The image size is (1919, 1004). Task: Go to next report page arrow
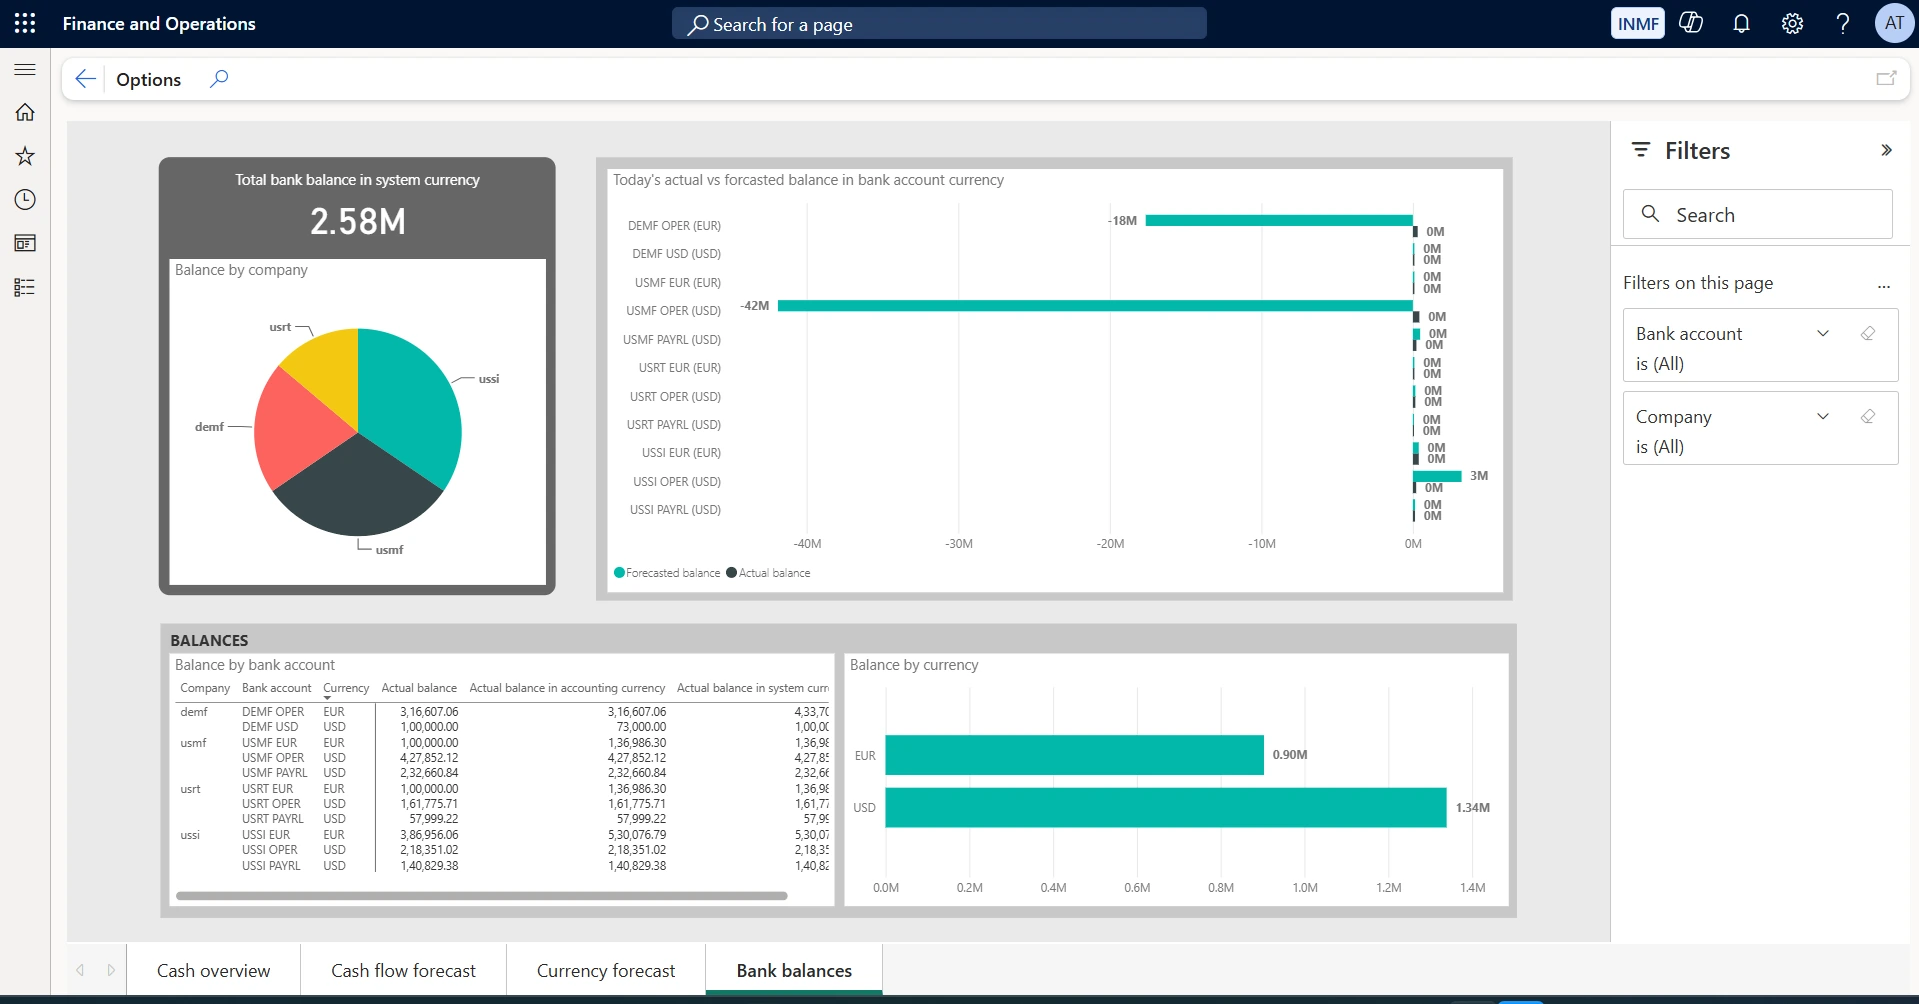click(x=111, y=970)
